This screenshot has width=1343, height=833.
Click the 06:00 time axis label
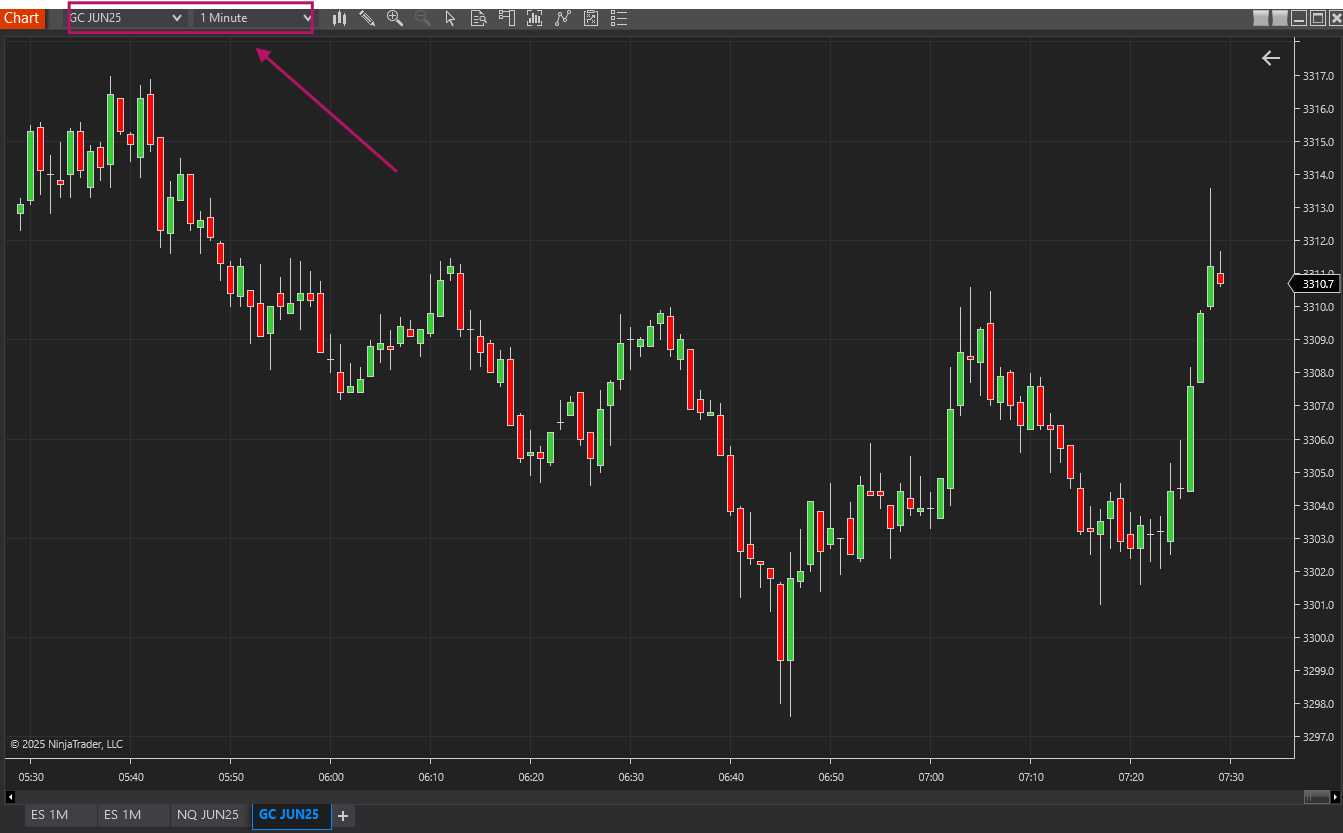pyautogui.click(x=331, y=777)
